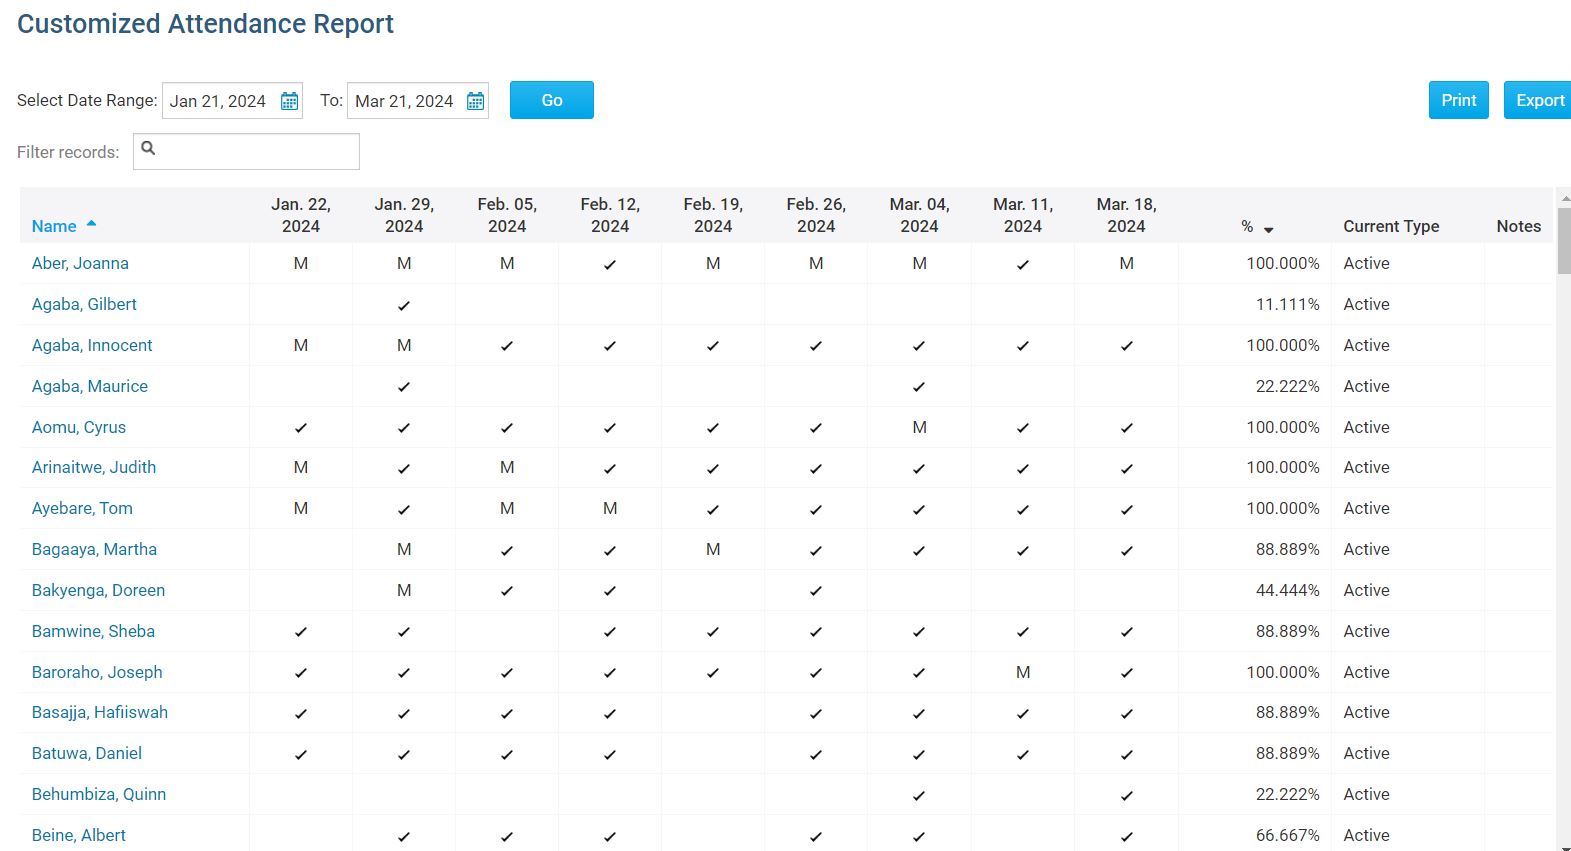Click the Print button
Viewport: 1571px width, 851px height.
pyautogui.click(x=1458, y=100)
